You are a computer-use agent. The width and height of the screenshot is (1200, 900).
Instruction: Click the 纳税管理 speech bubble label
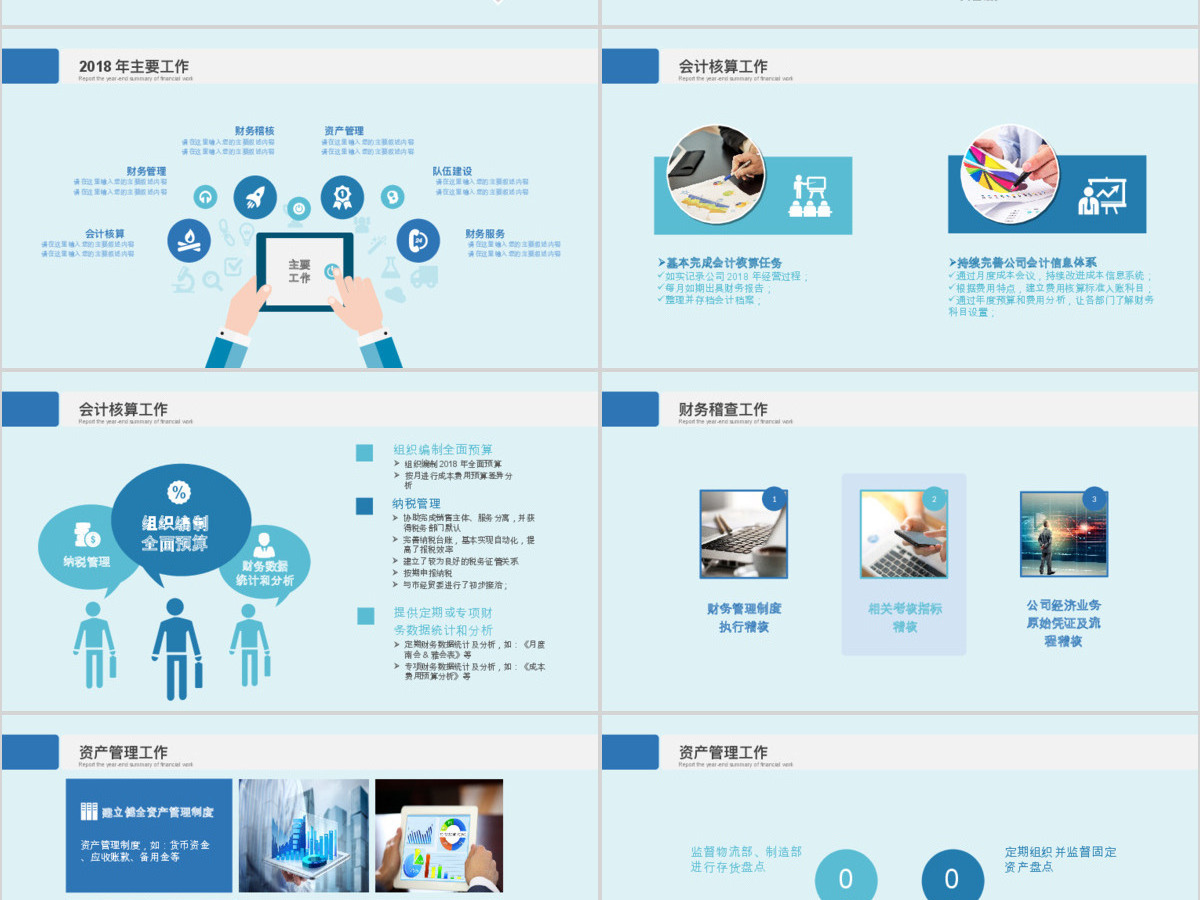pyautogui.click(x=86, y=562)
